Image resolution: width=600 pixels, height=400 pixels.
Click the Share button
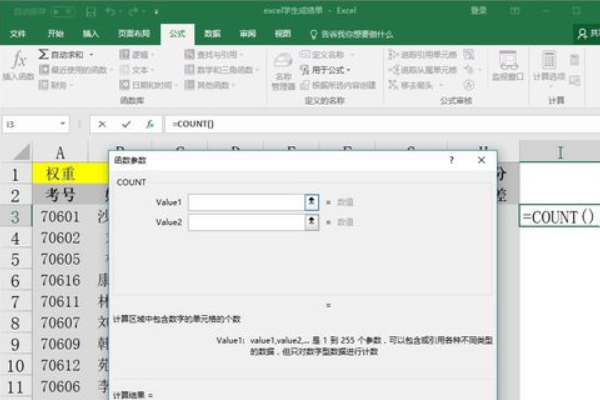point(587,34)
